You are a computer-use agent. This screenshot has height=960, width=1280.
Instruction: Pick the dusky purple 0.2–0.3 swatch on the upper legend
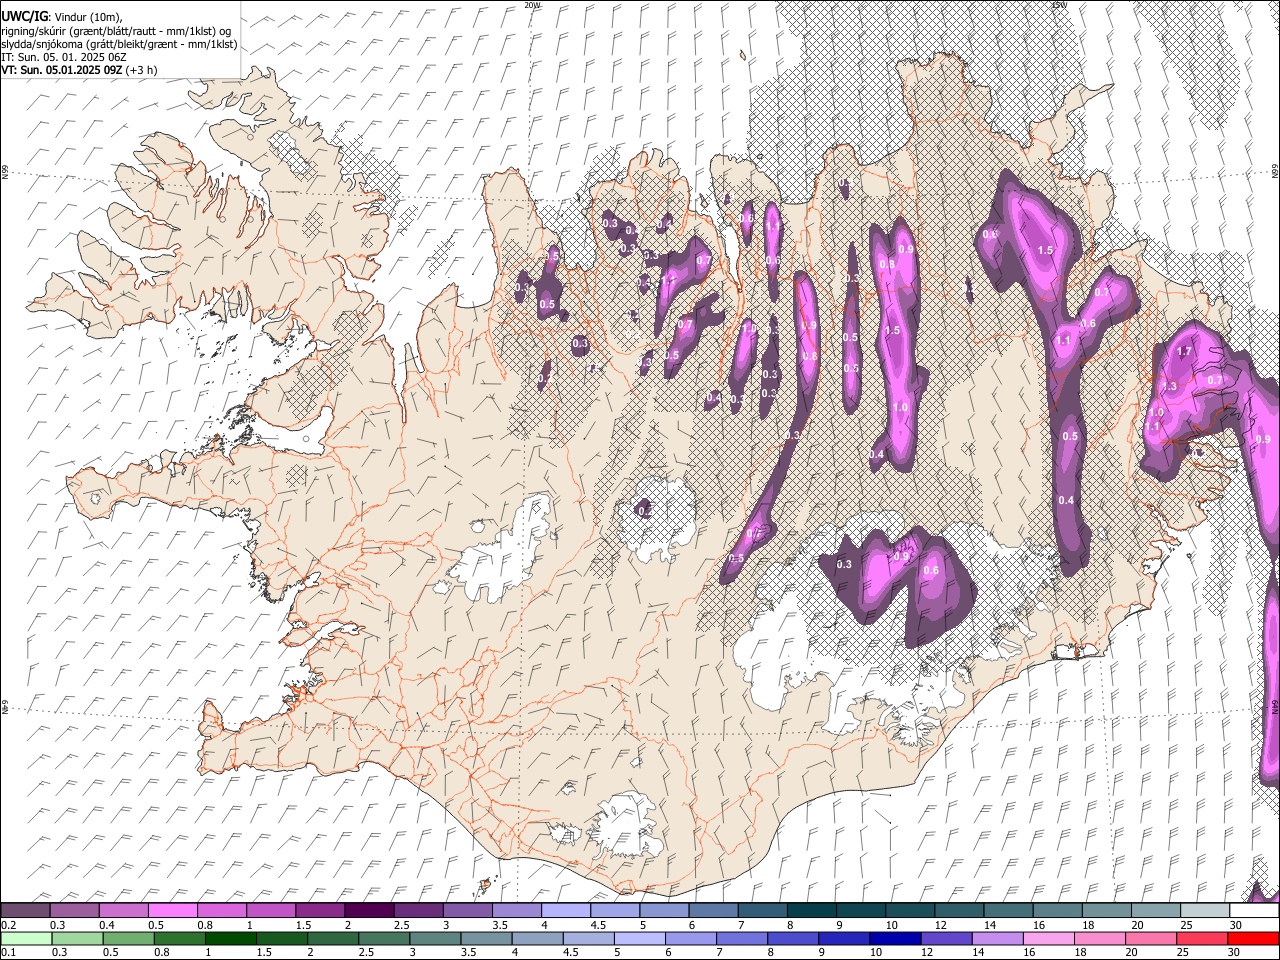[x=25, y=911]
